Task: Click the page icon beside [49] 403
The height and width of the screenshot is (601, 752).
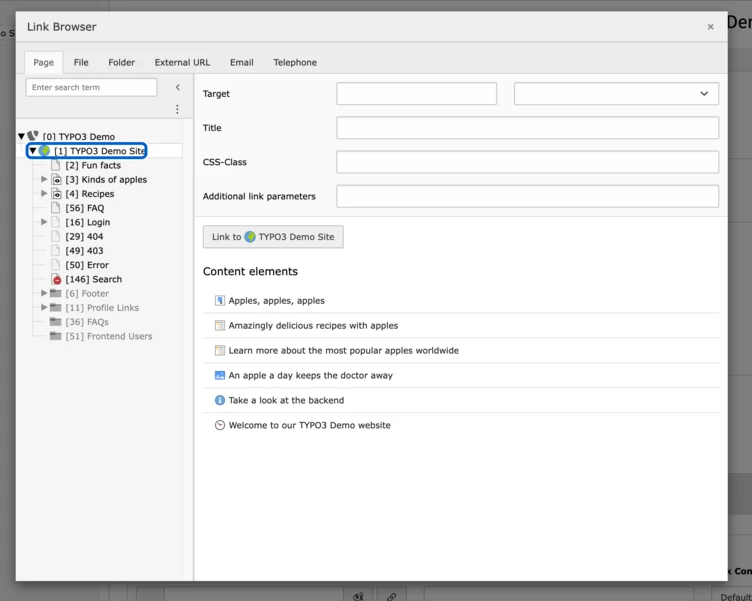Action: [56, 250]
